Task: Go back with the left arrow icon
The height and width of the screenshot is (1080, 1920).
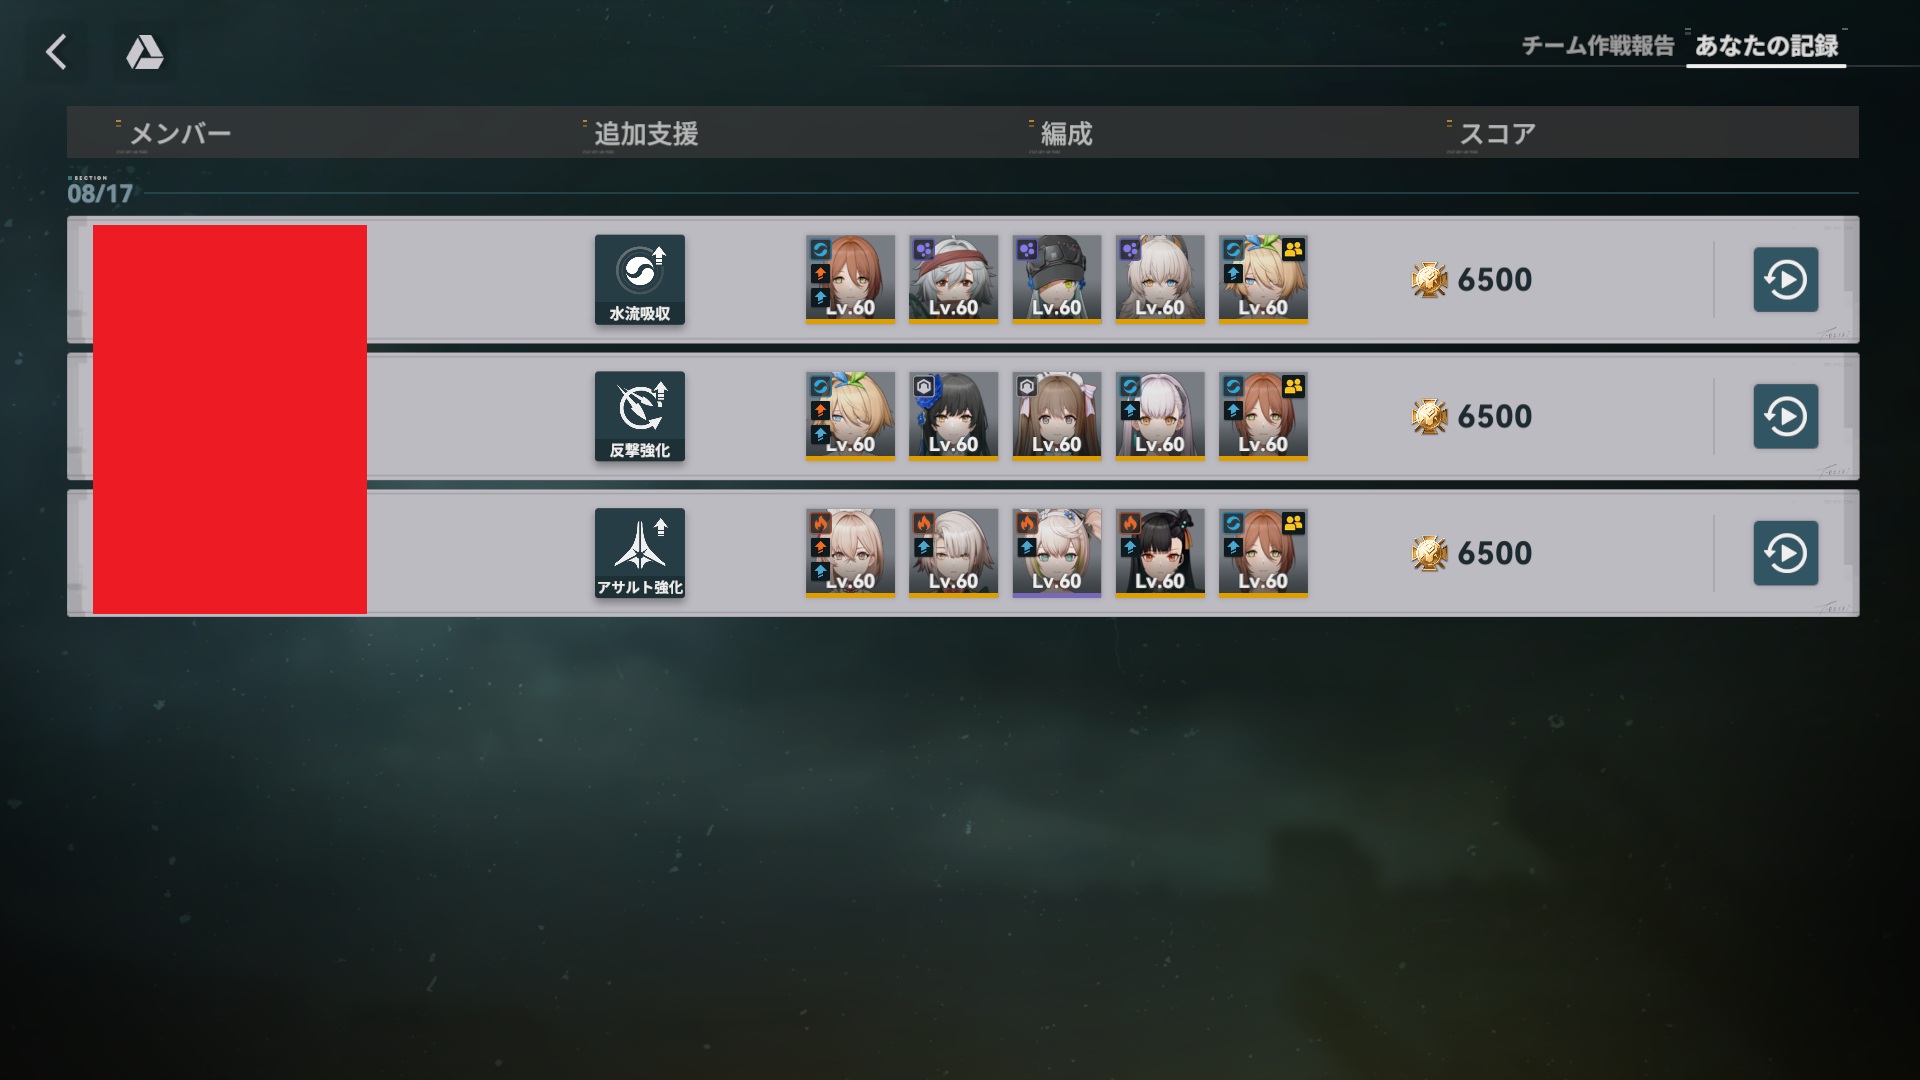Action: (57, 52)
